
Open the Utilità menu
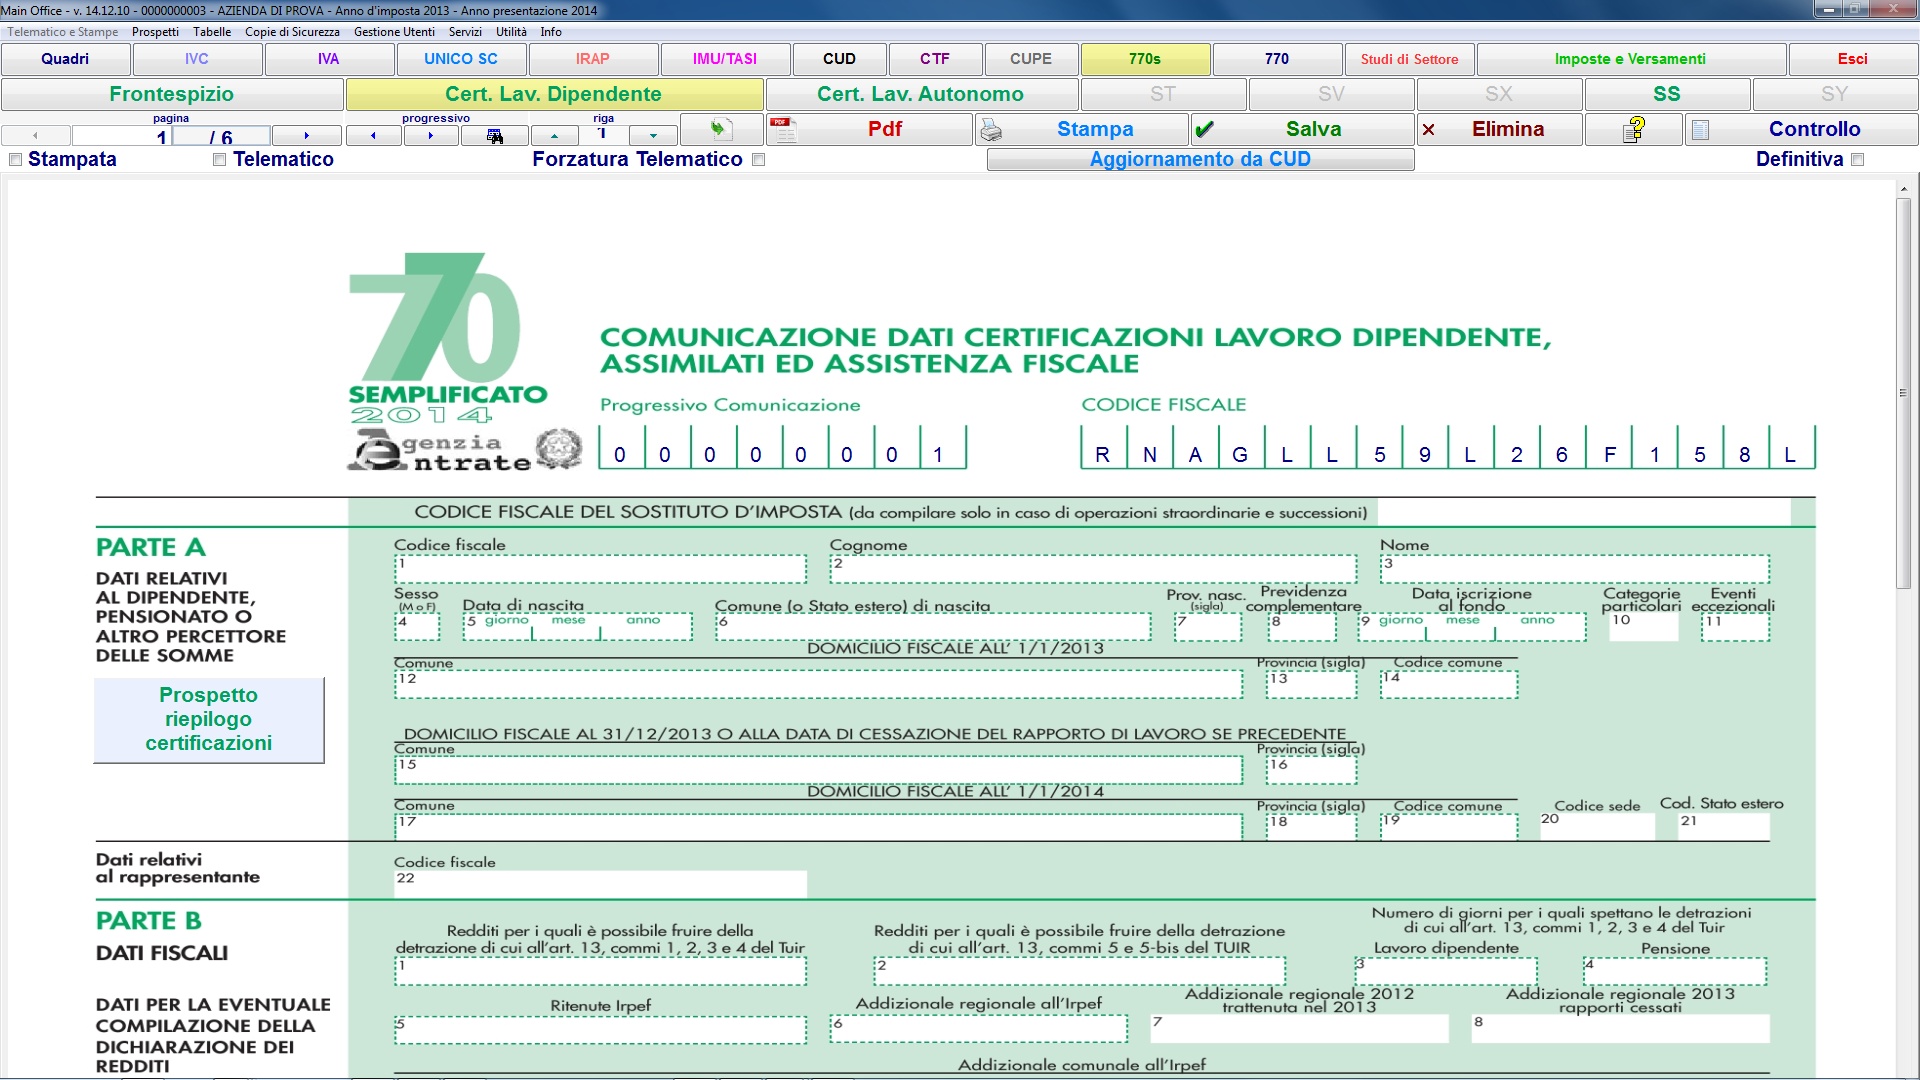tap(511, 32)
